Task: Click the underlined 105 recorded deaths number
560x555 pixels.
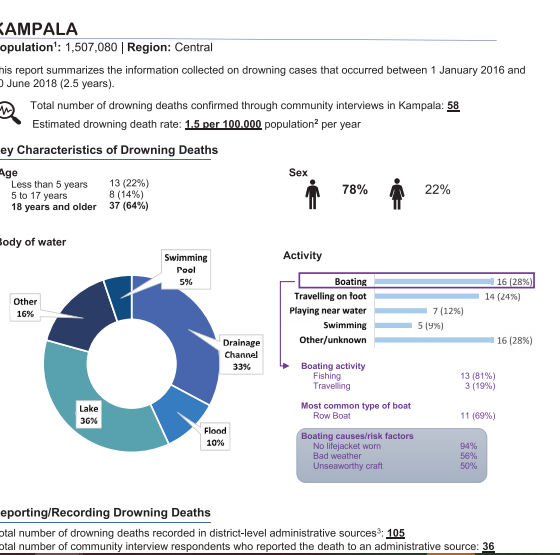Action: tap(396, 533)
